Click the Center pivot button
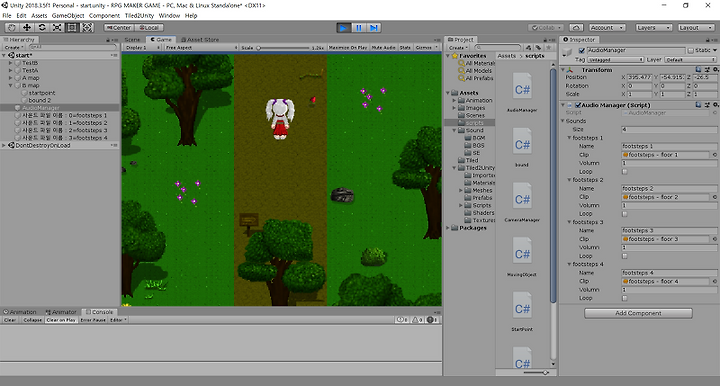Viewport: 720px width, 386px height. [119, 28]
